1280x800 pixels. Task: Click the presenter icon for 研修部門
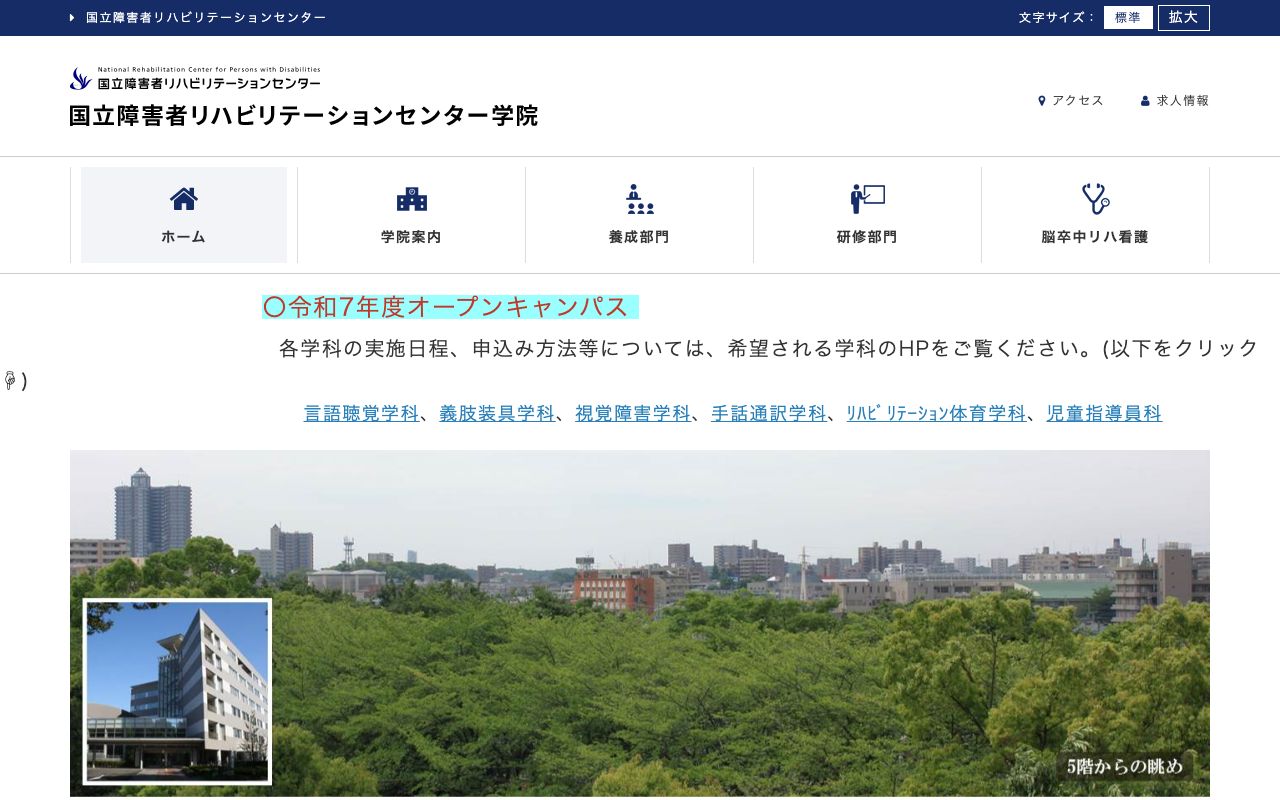click(866, 198)
